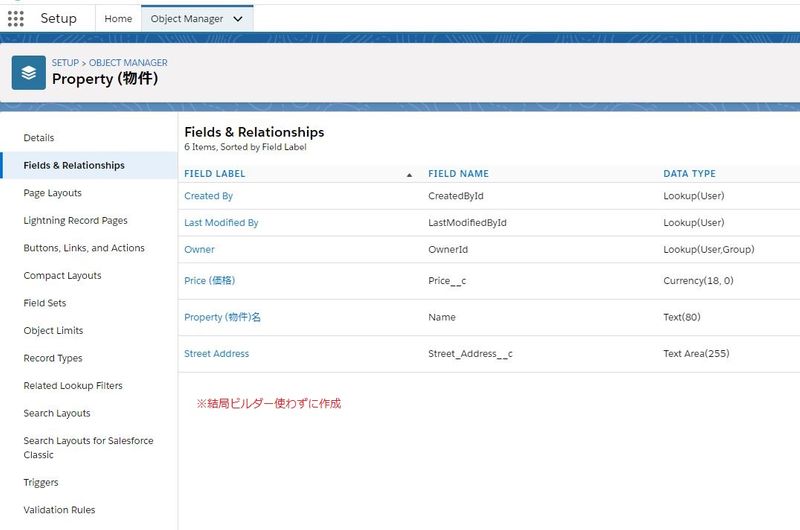Open the App Launcher grid icon
This screenshot has height=530, width=800.
pos(16,19)
